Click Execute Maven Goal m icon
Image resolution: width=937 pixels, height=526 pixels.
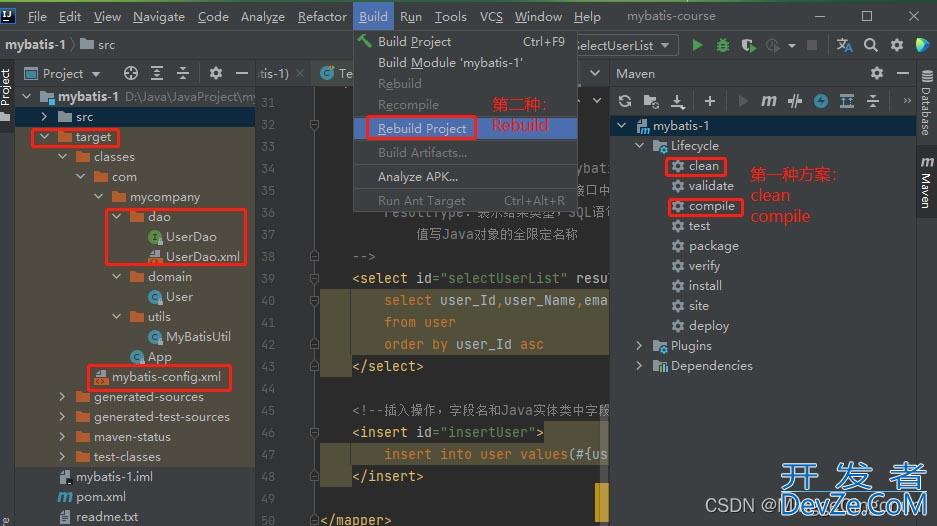(768, 101)
